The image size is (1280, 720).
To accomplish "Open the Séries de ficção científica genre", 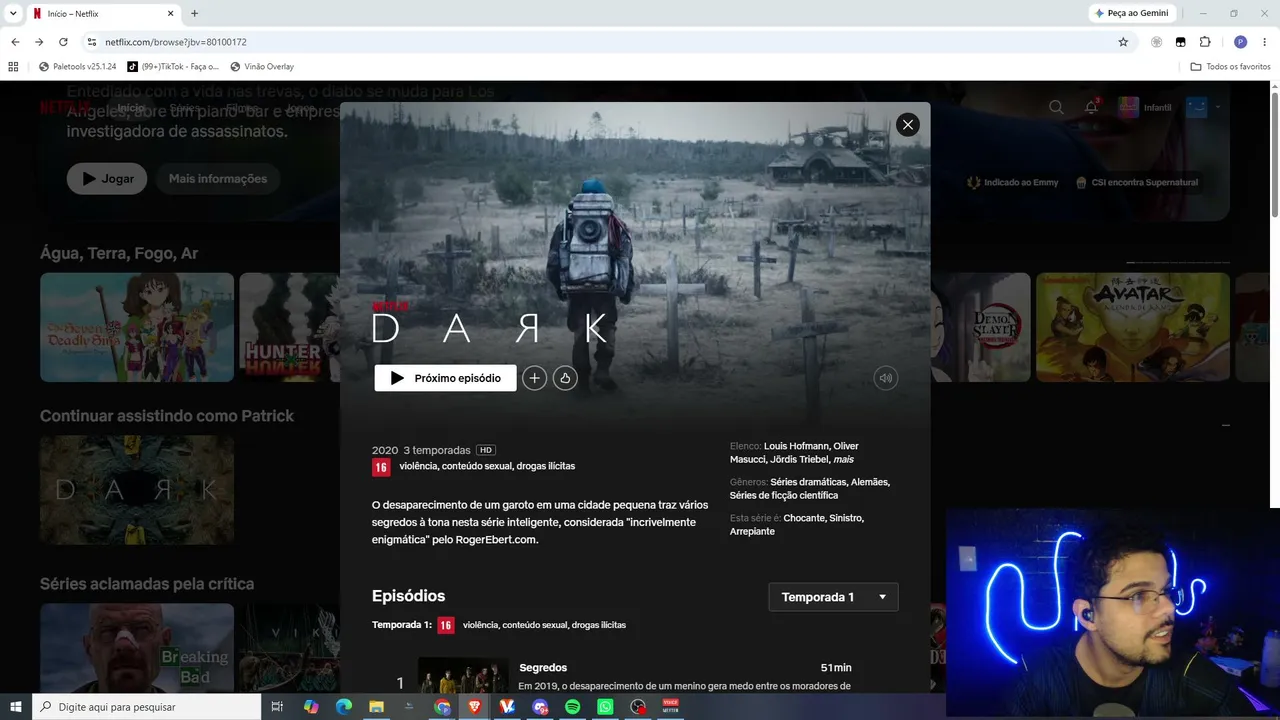I will pyautogui.click(x=784, y=496).
